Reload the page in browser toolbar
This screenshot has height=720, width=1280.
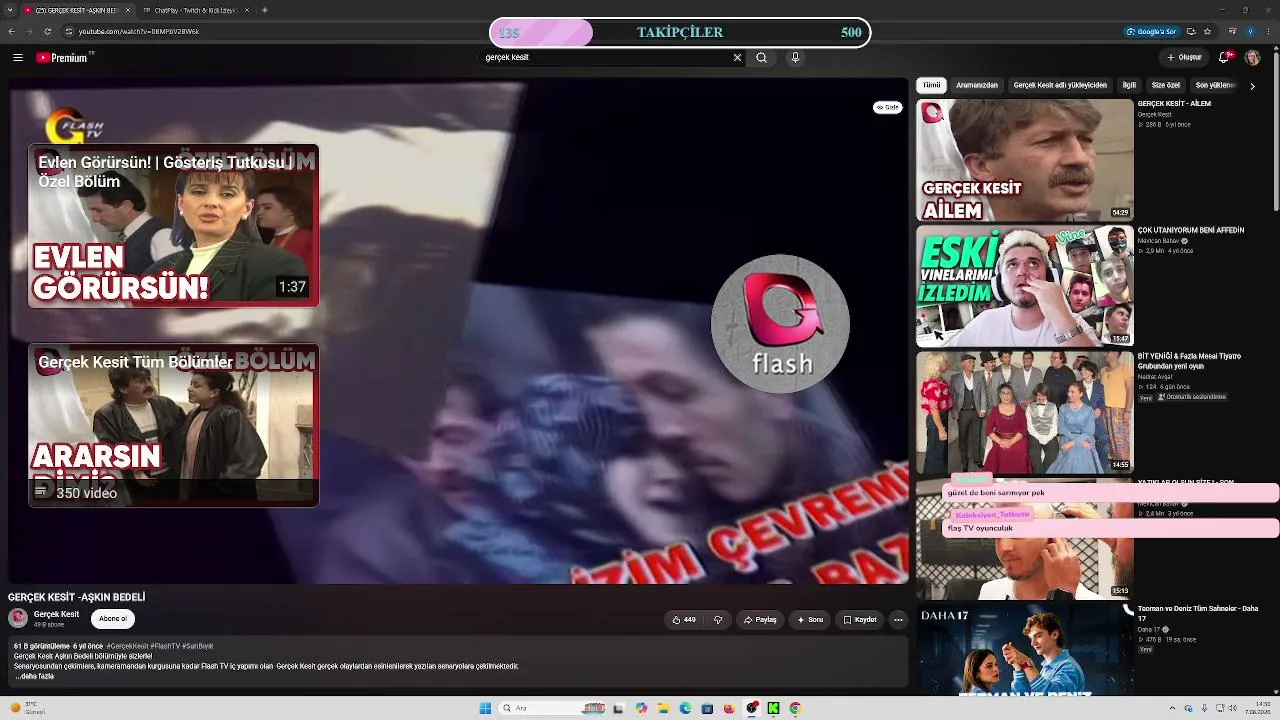pos(47,32)
